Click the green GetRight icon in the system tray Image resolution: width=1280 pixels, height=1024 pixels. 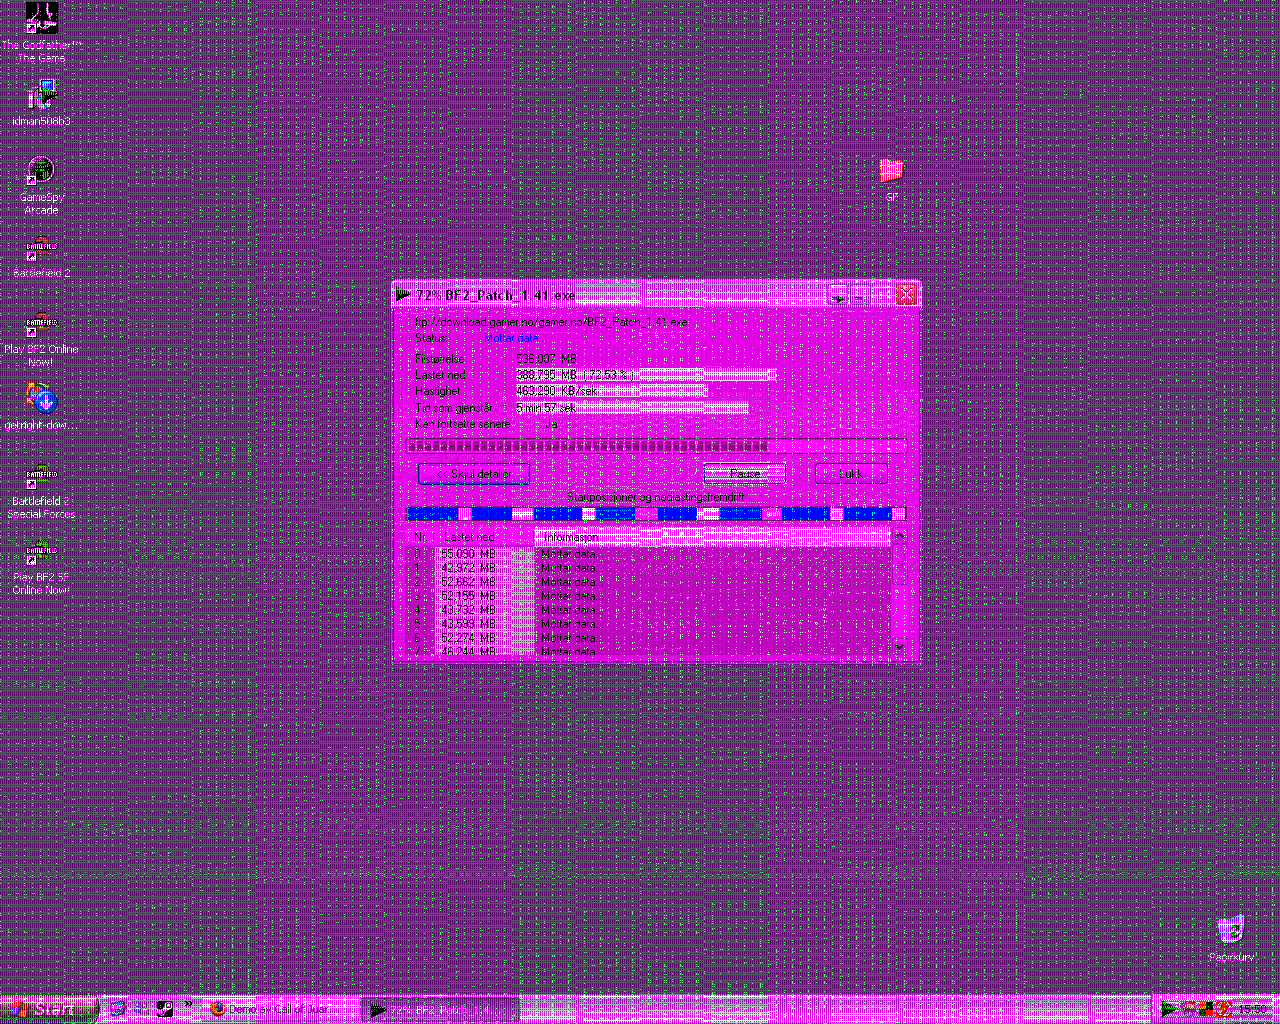point(1168,1009)
